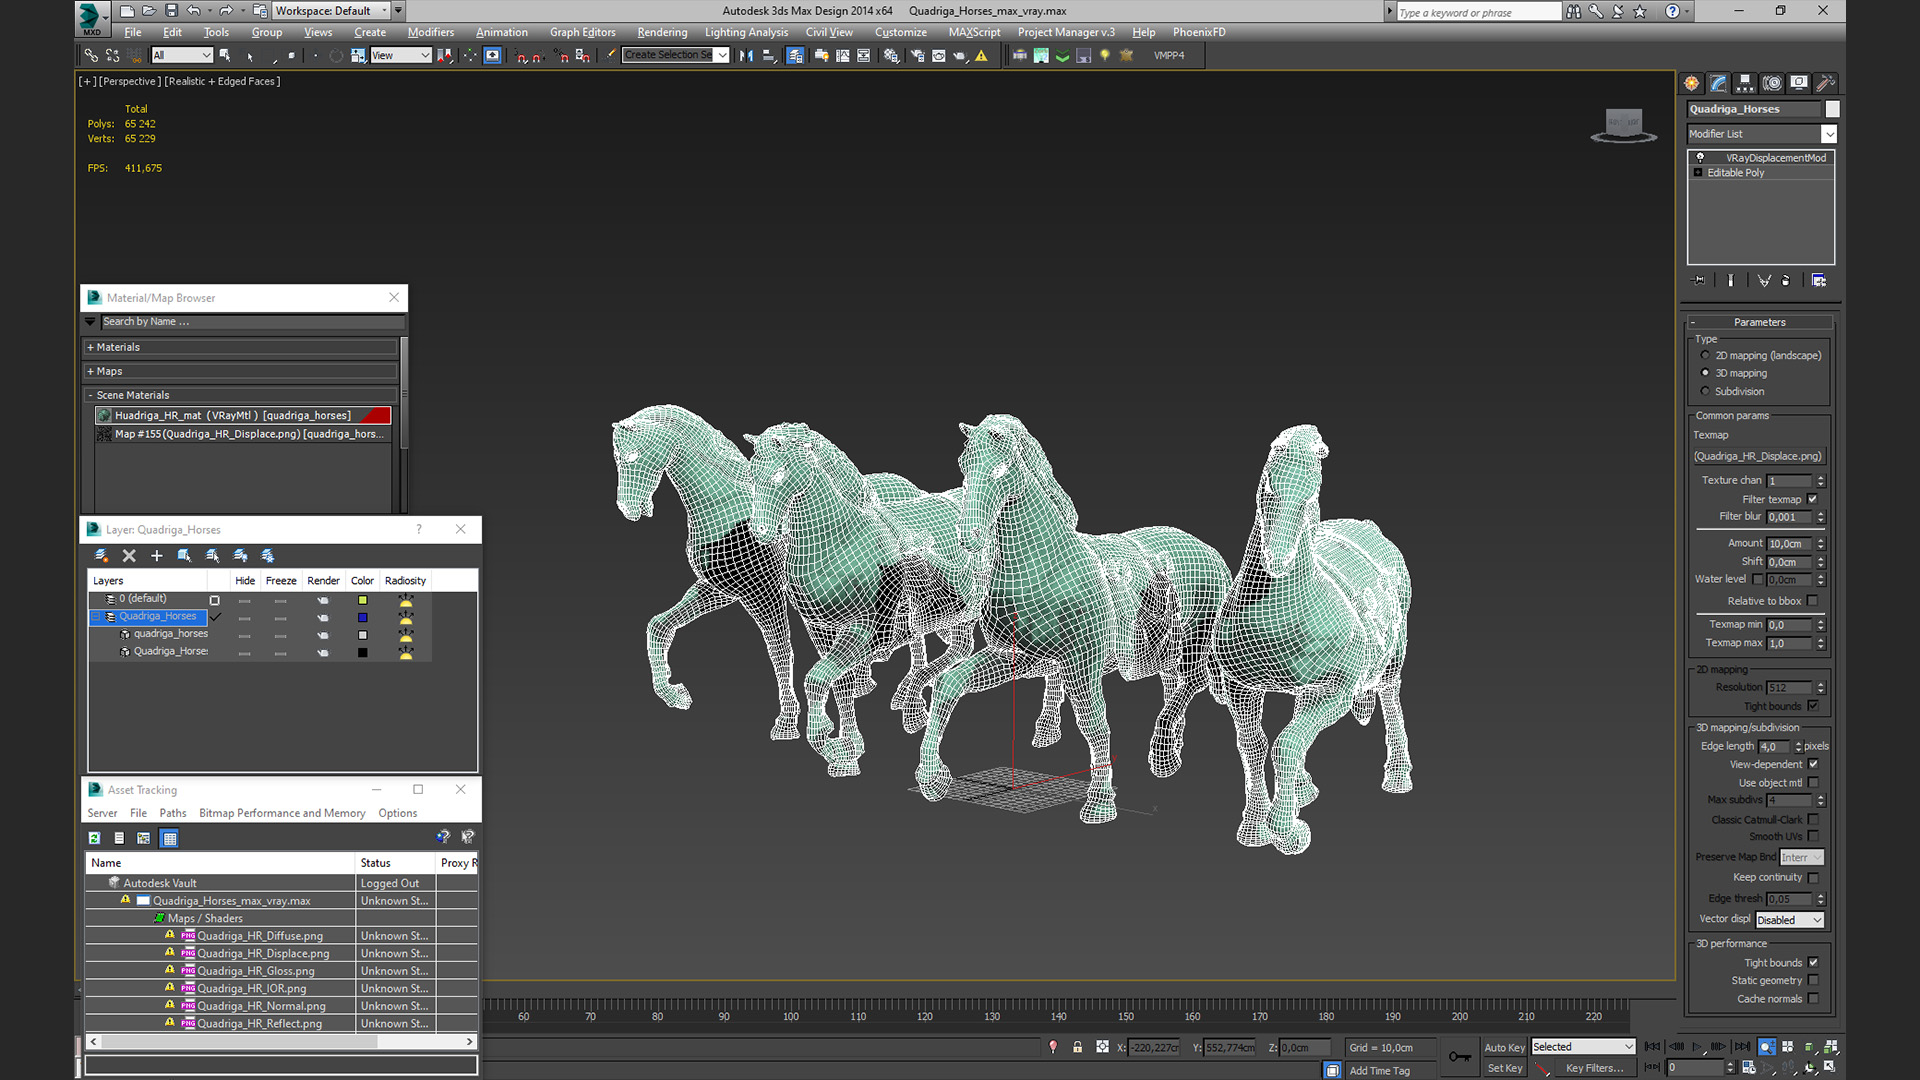Click the Delete layer X icon in Layer dialog
Screen dimensions: 1920x1080
(x=129, y=556)
